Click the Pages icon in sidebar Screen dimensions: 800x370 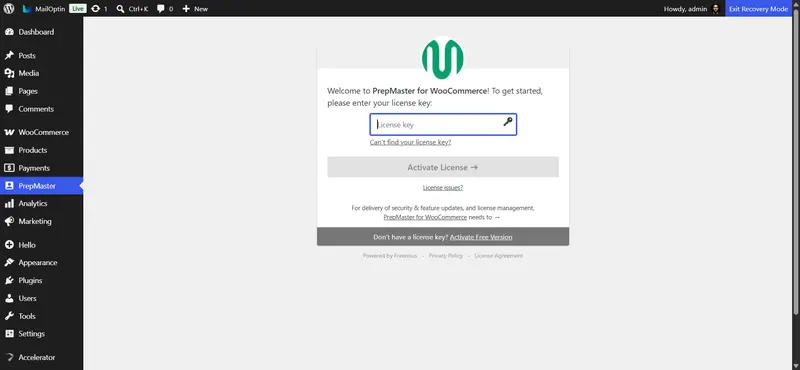click(9, 91)
